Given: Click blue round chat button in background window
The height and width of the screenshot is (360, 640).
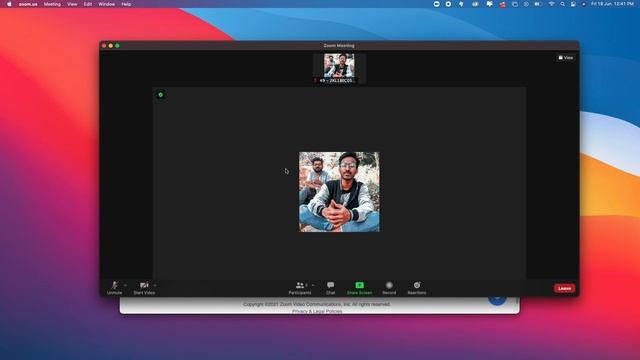Looking at the screenshot, I should pos(497,300).
